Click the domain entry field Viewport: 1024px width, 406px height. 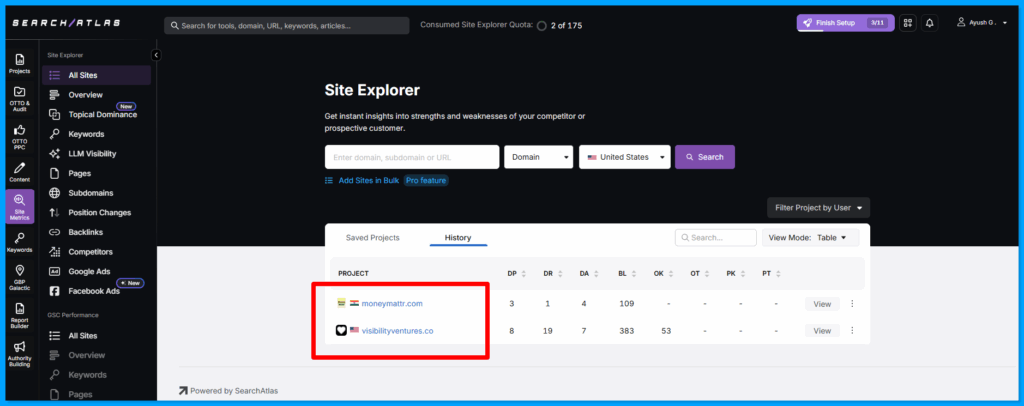[412, 157]
